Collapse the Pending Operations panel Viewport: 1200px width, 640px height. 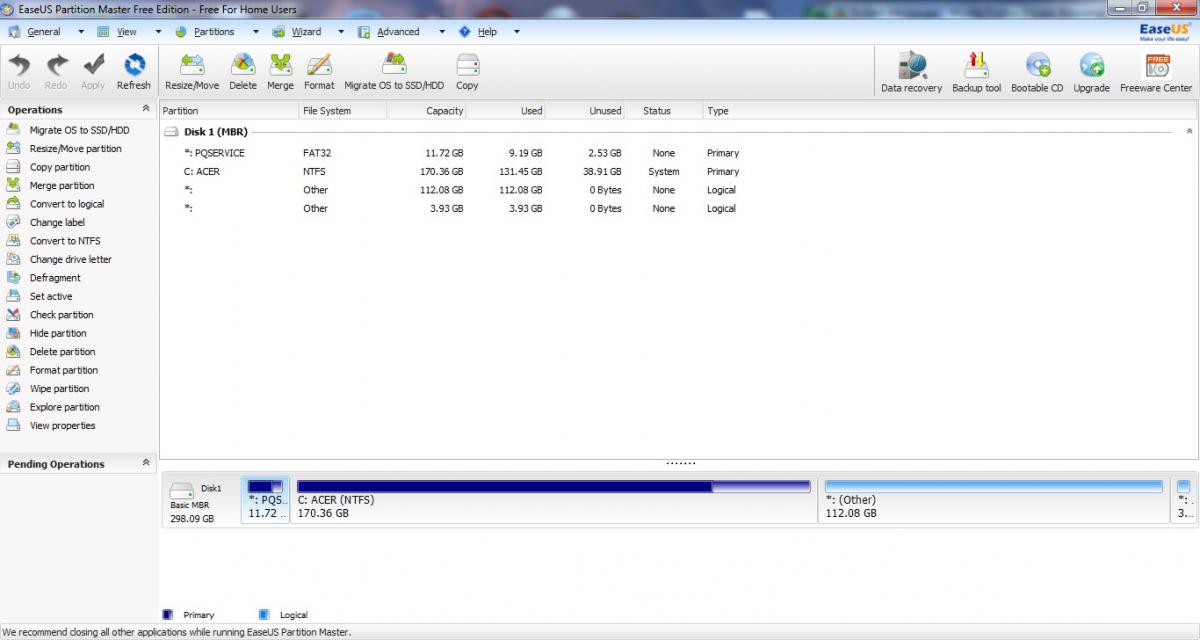click(146, 463)
